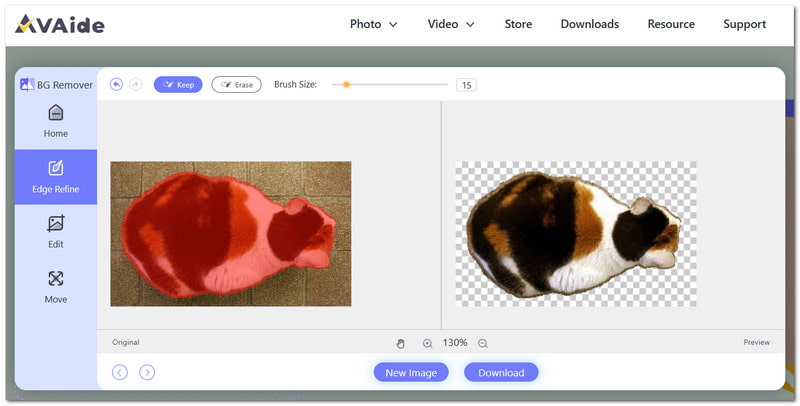800x406 pixels.
Task: Activate the hand pan tool
Action: pyautogui.click(x=401, y=343)
